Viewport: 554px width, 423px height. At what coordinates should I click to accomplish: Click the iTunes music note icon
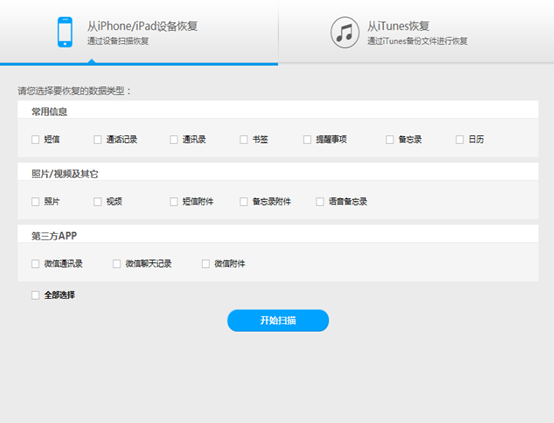tap(344, 33)
